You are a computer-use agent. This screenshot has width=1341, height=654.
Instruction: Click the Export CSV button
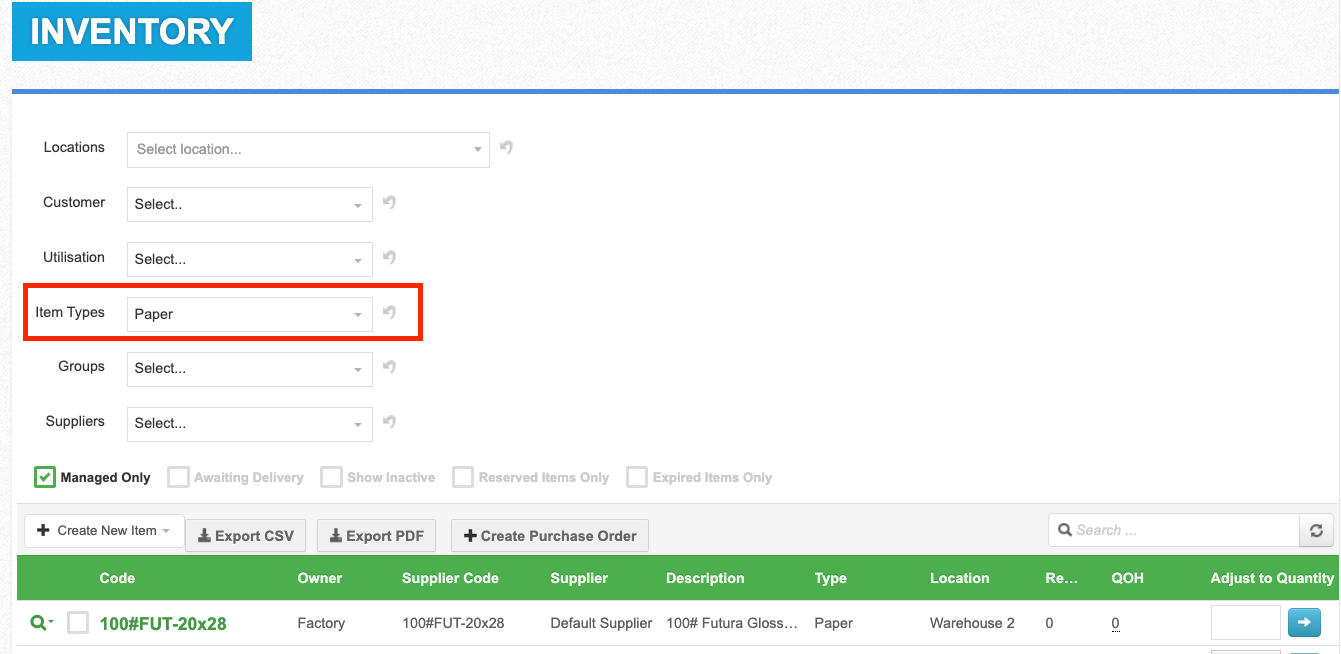click(246, 536)
